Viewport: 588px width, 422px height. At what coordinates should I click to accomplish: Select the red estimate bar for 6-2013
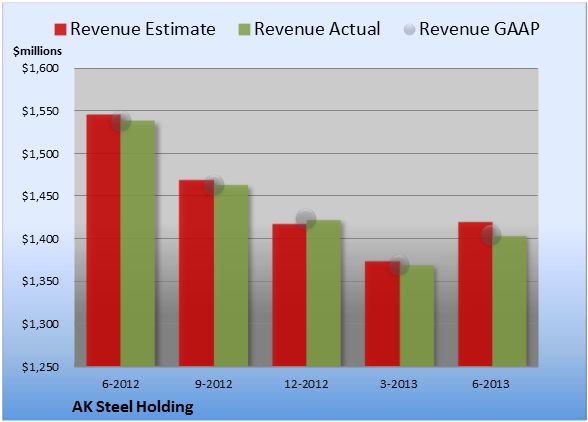(476, 294)
